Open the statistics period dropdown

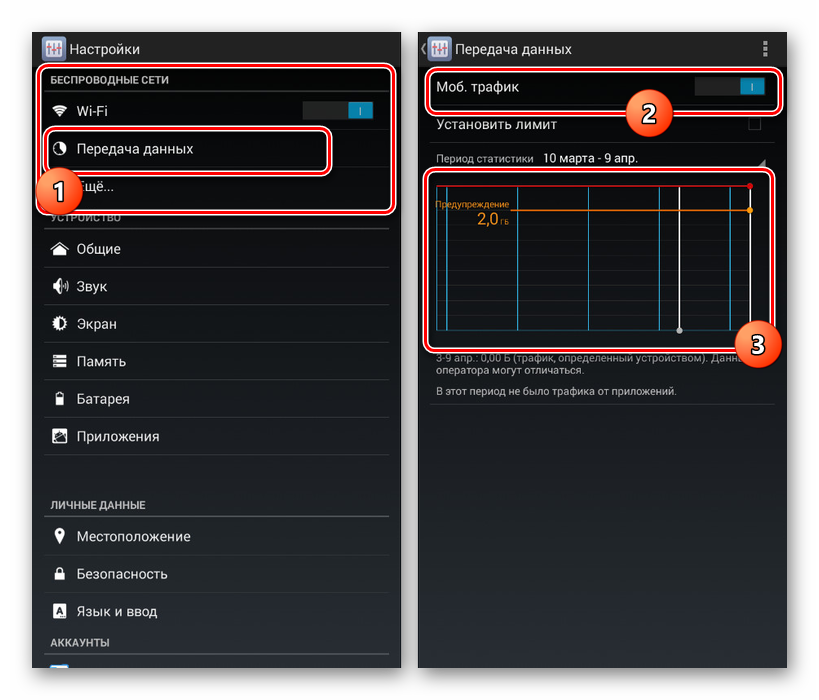pyautogui.click(x=600, y=158)
